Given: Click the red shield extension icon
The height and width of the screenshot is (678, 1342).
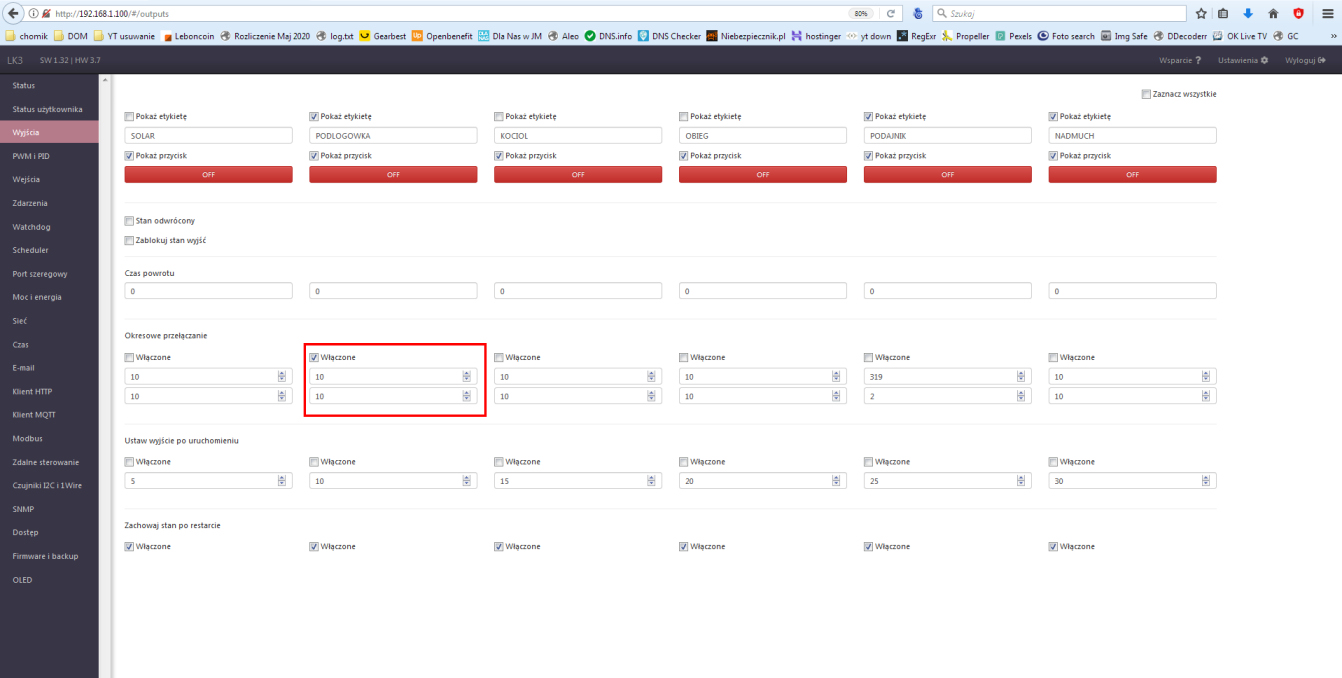Looking at the screenshot, I should point(1298,14).
